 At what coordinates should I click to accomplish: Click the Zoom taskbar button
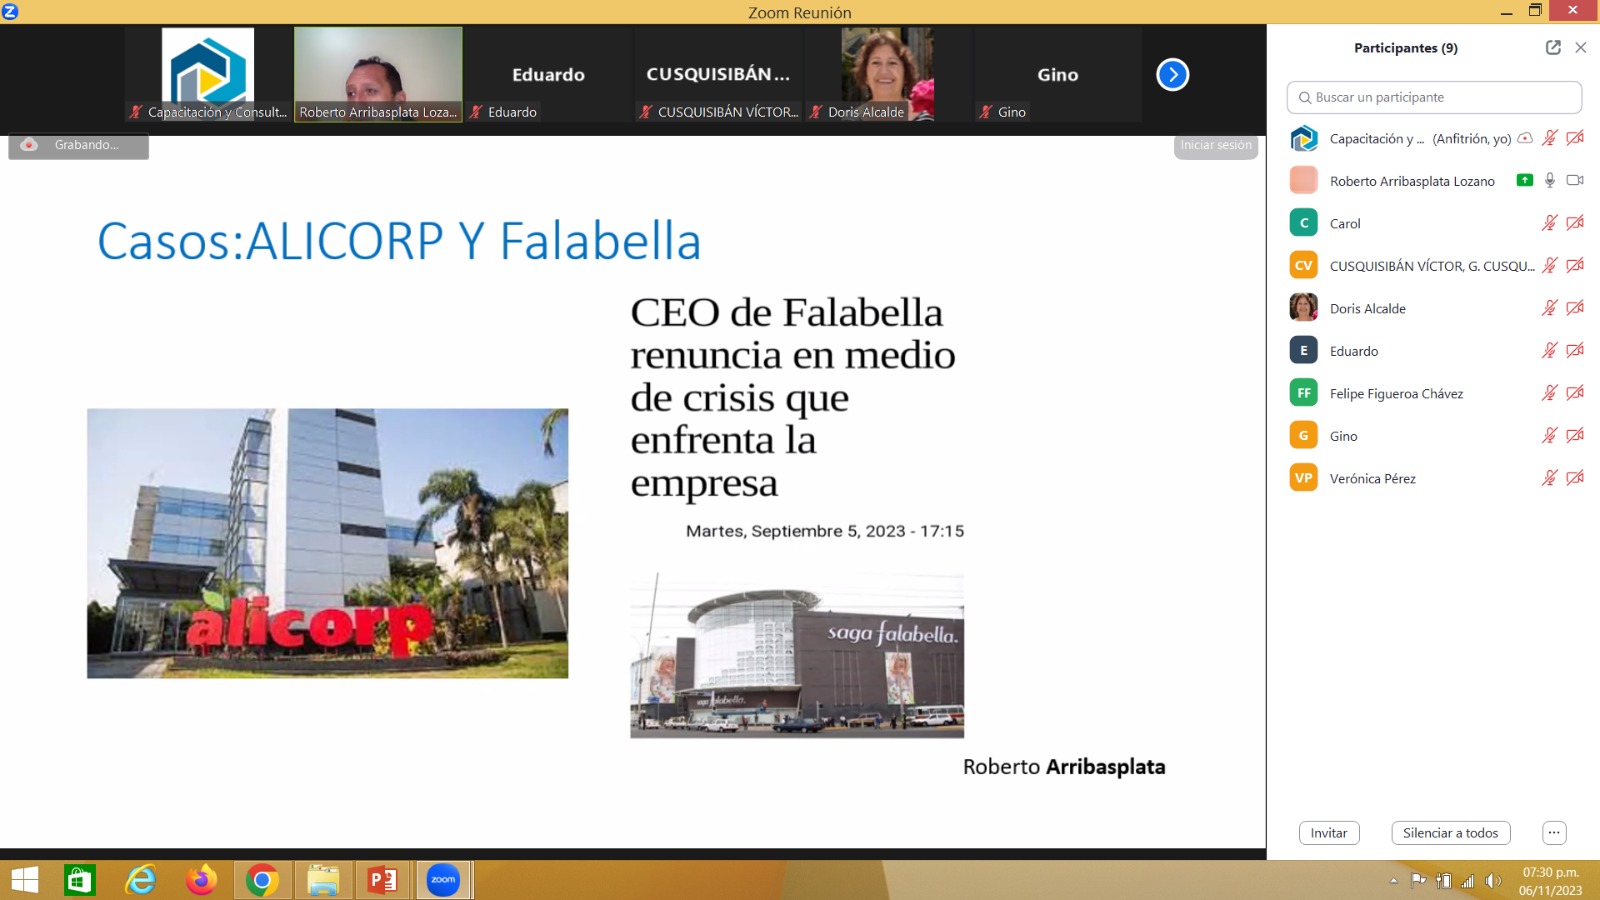(443, 880)
